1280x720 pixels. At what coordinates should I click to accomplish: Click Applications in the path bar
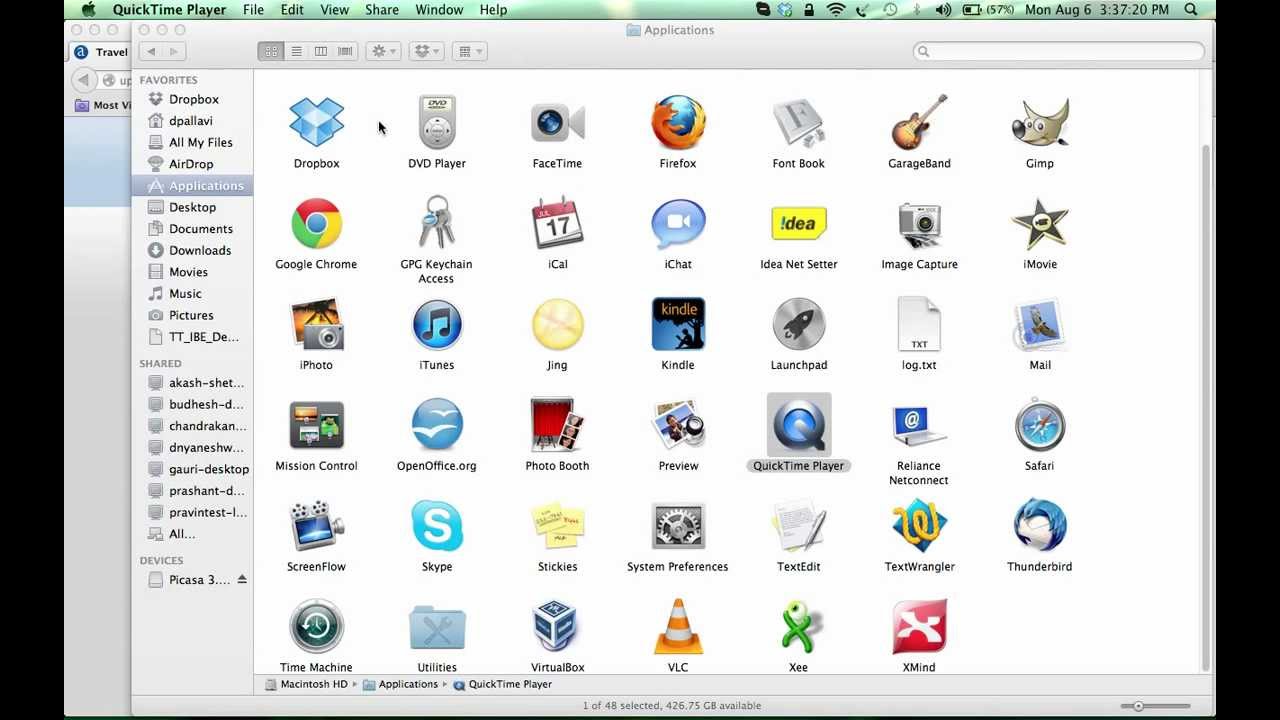click(400, 684)
